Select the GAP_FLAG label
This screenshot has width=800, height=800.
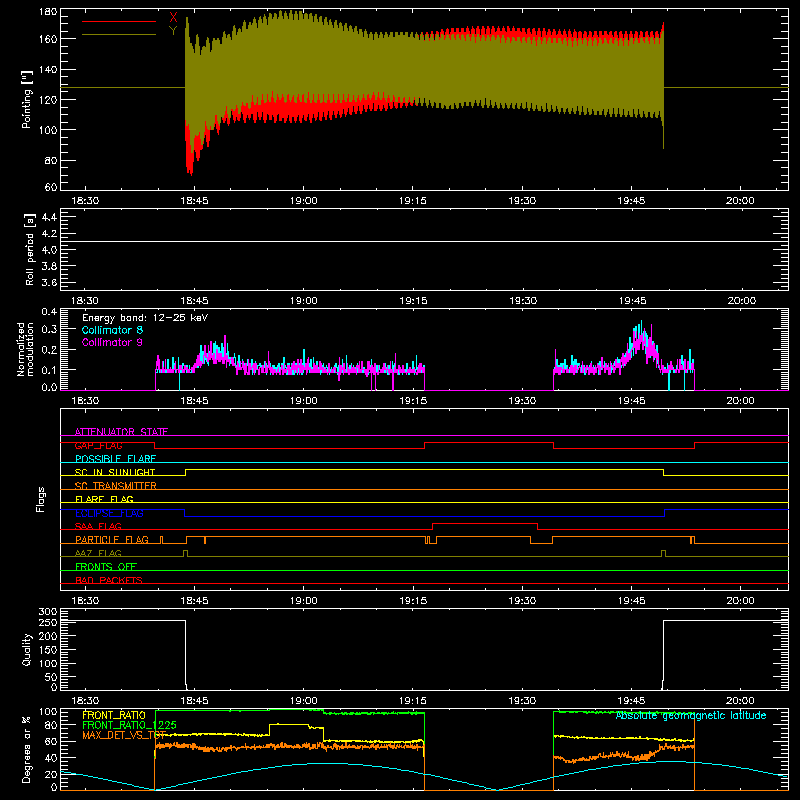pyautogui.click(x=99, y=445)
